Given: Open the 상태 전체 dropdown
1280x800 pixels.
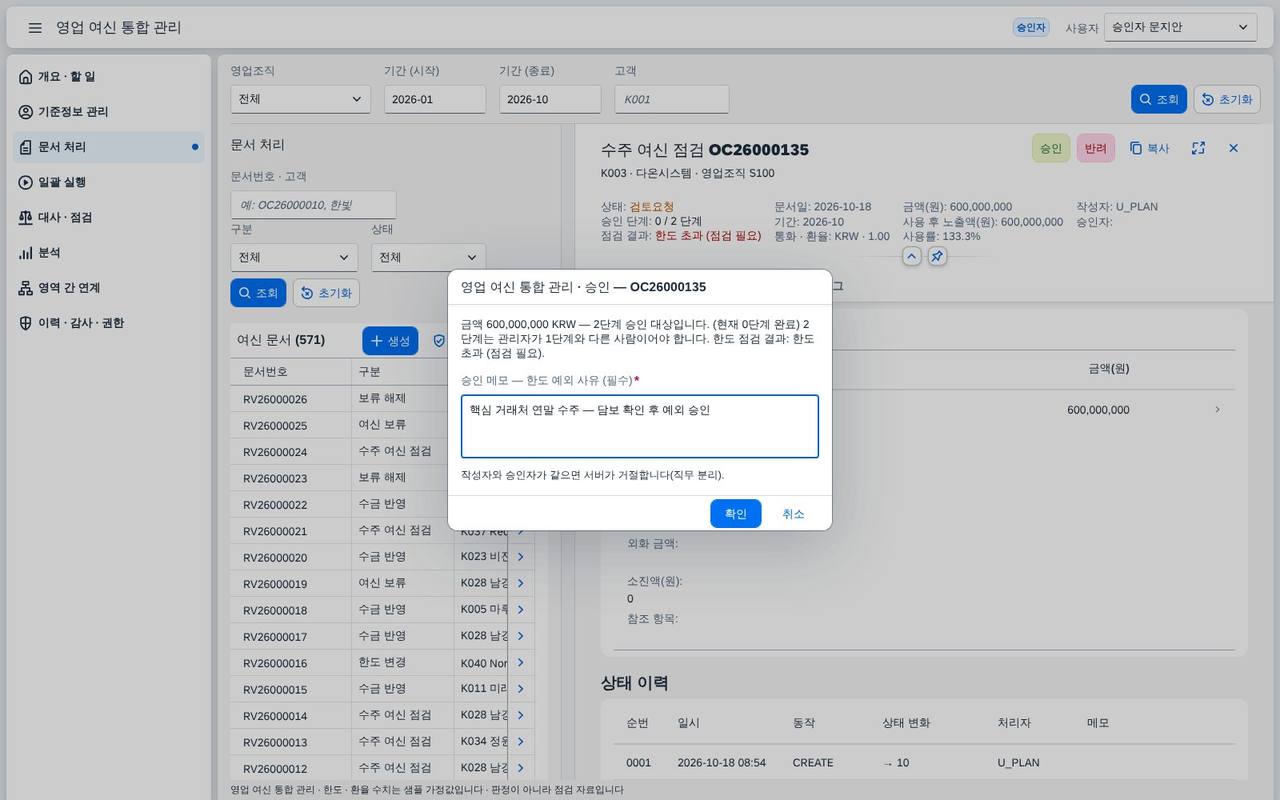Looking at the screenshot, I should click(428, 257).
